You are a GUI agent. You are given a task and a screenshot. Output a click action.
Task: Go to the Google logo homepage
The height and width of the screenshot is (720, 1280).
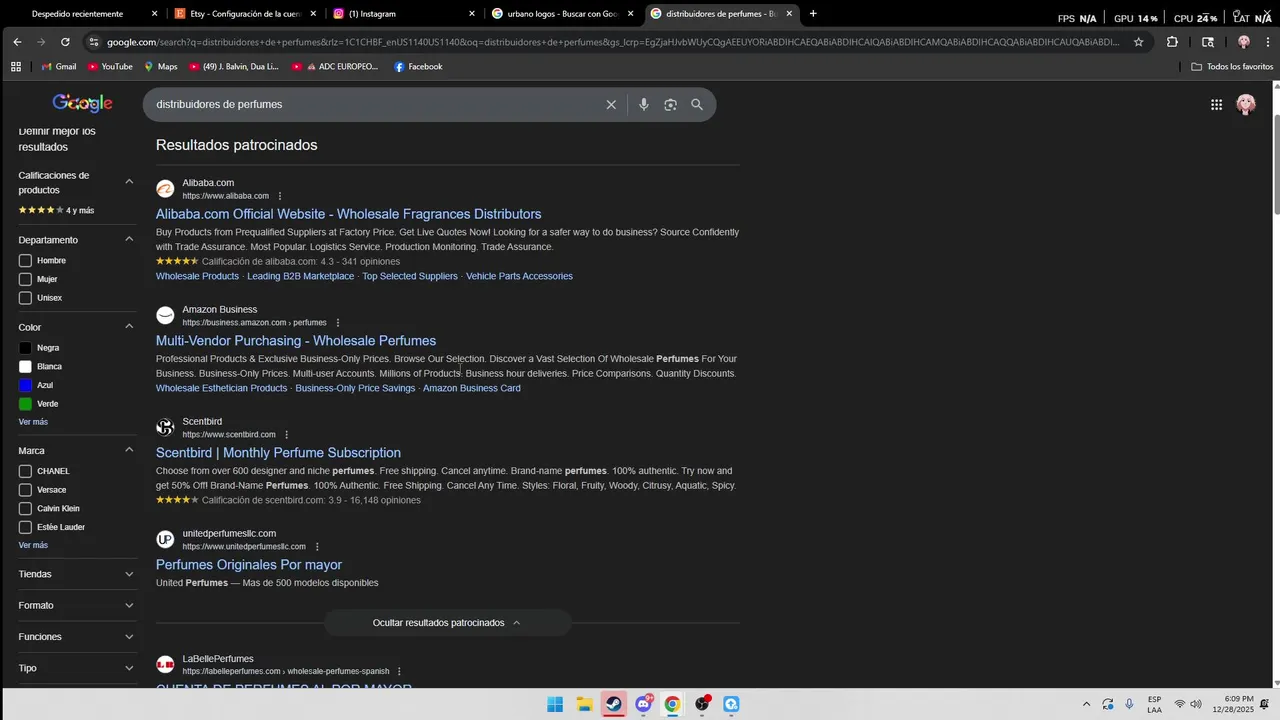[82, 104]
